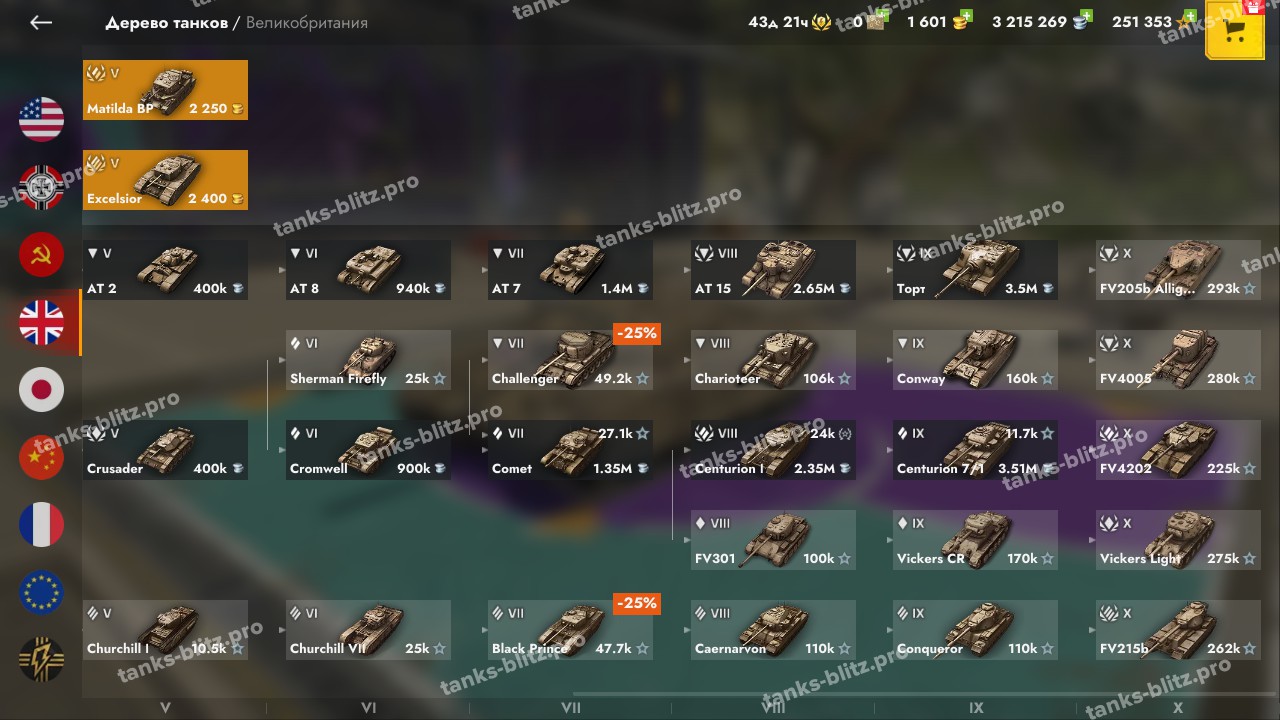Image resolution: width=1280 pixels, height=720 pixels.
Task: Select the discounted Challenger tank
Action: [571, 360]
